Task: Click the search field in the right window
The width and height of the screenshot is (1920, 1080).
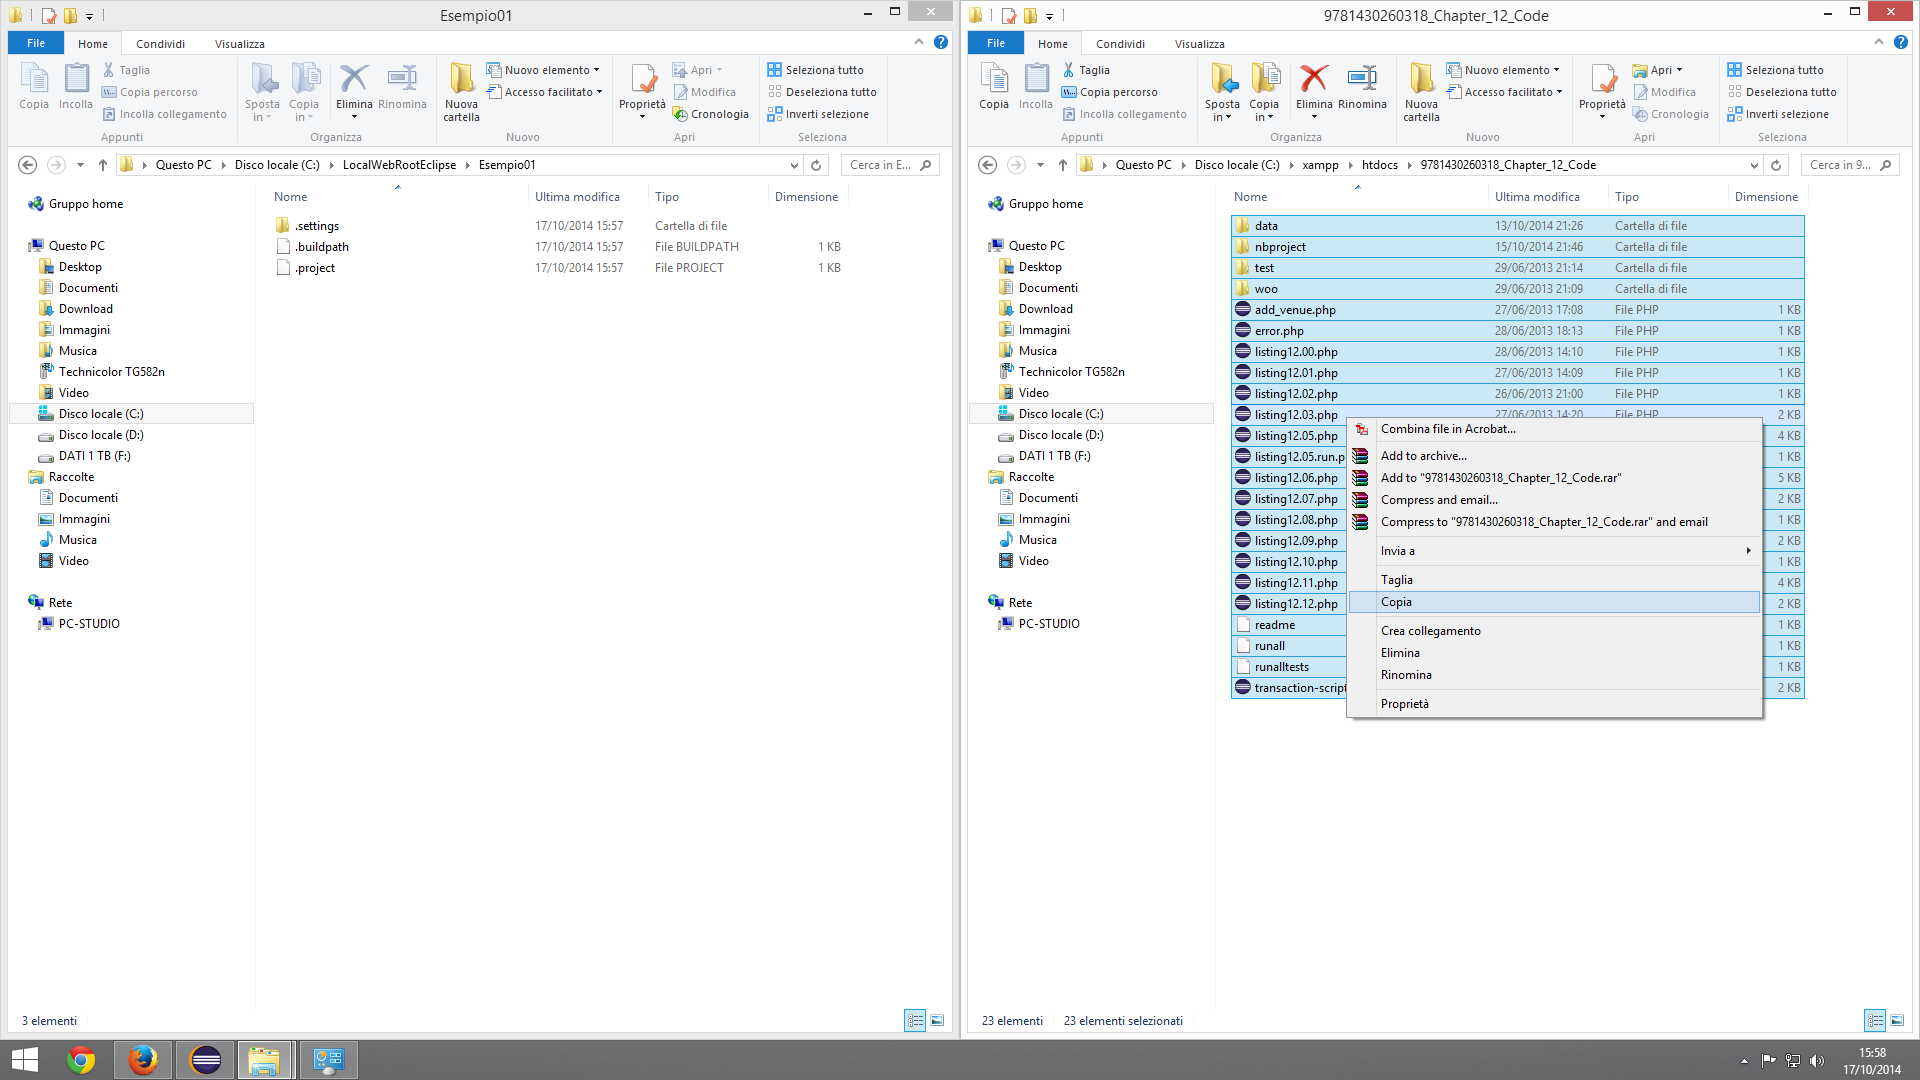Action: [x=1841, y=165]
